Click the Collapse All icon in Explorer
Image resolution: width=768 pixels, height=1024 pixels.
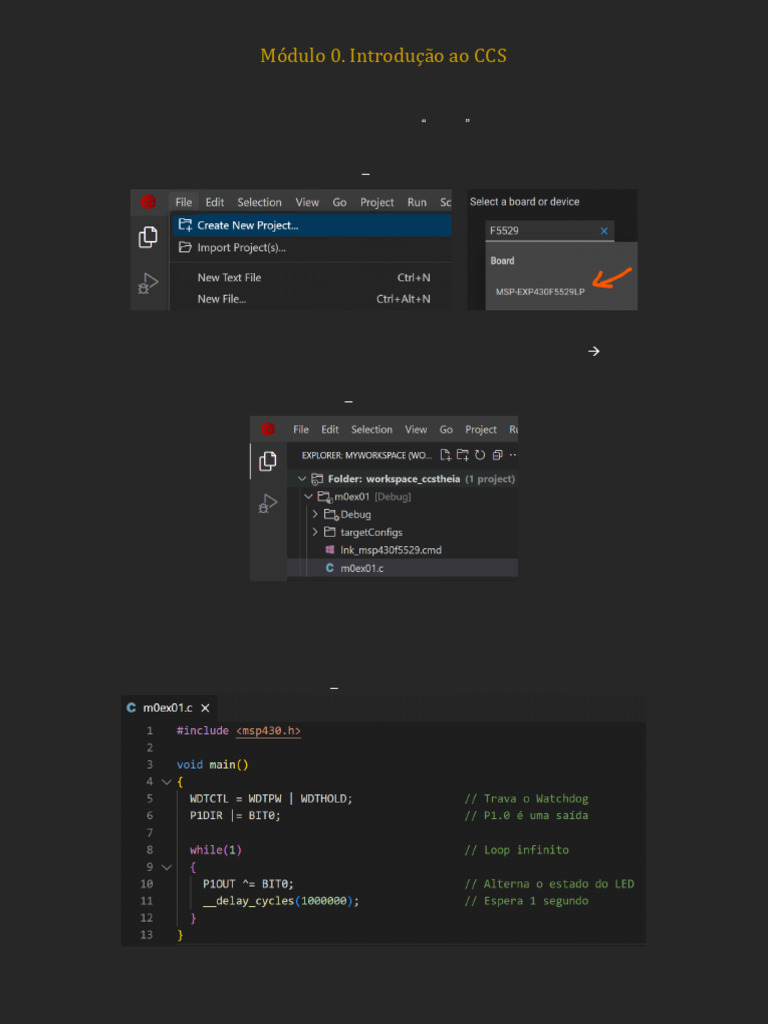(x=497, y=455)
